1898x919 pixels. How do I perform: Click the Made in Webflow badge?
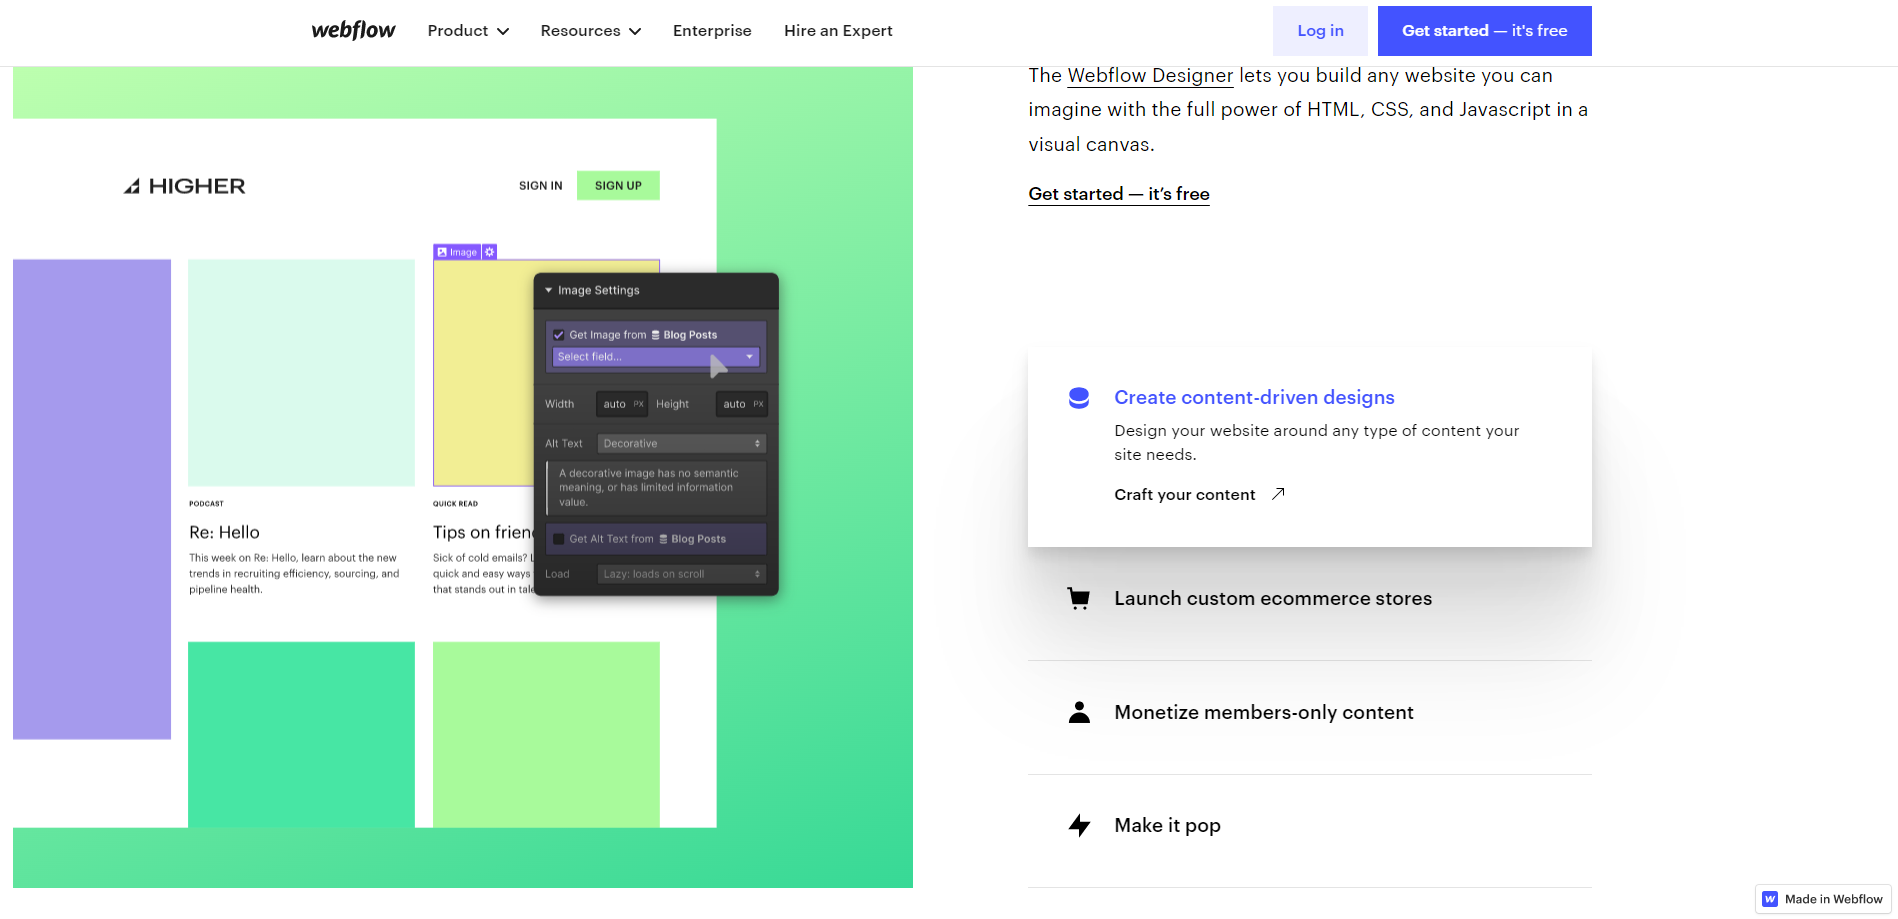[1822, 899]
